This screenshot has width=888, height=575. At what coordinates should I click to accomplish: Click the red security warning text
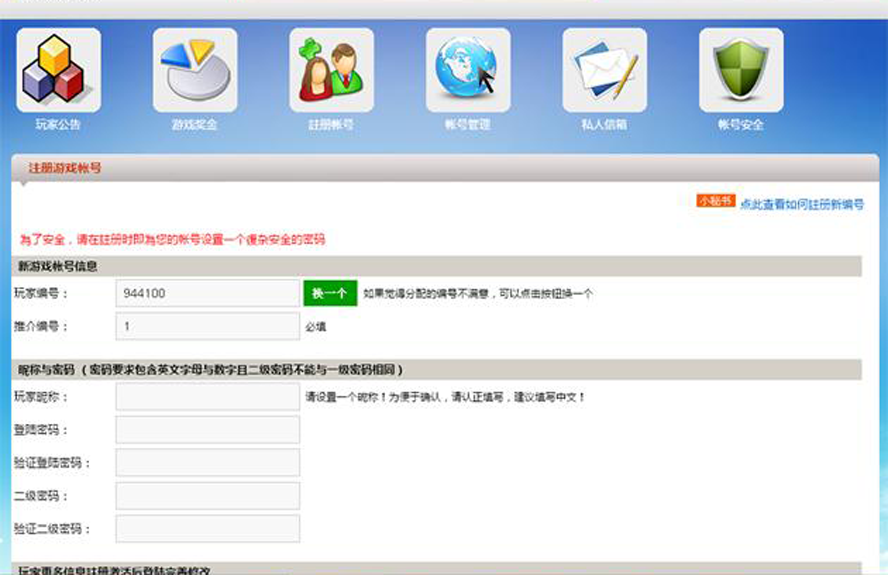tap(173, 240)
